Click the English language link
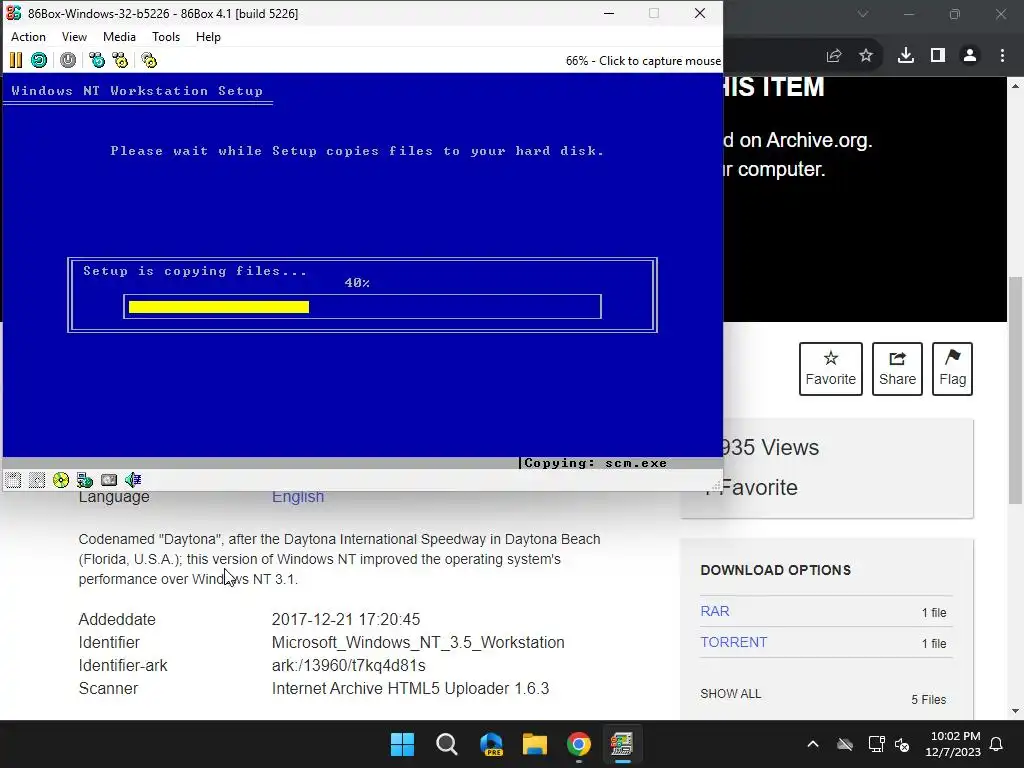This screenshot has height=768, width=1024. pos(298,496)
